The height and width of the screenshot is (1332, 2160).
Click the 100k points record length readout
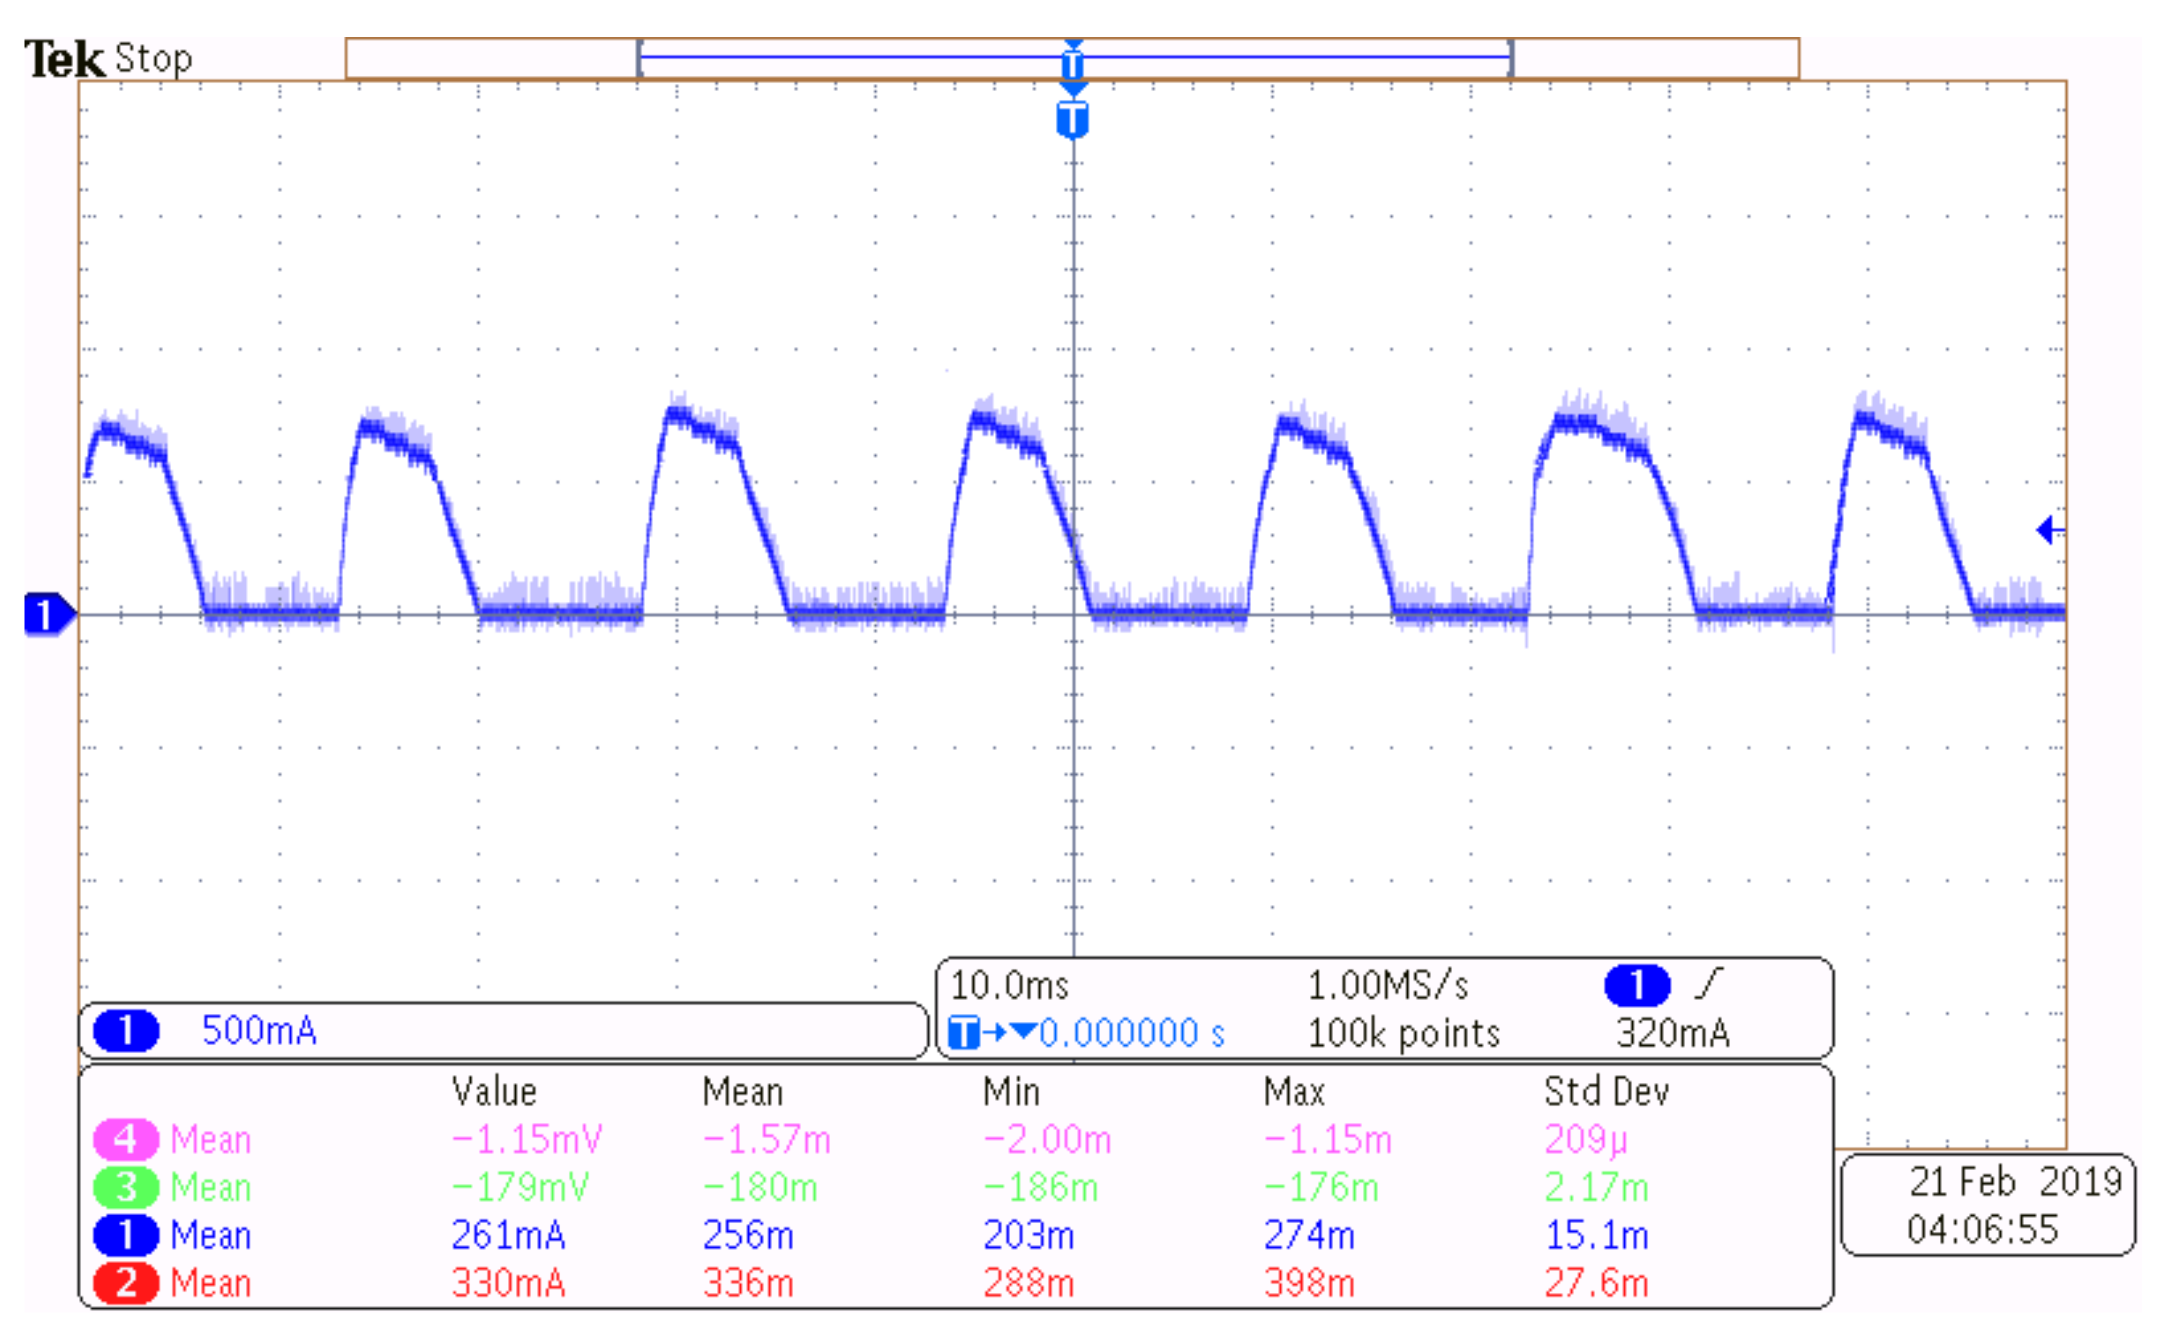coord(1404,1033)
